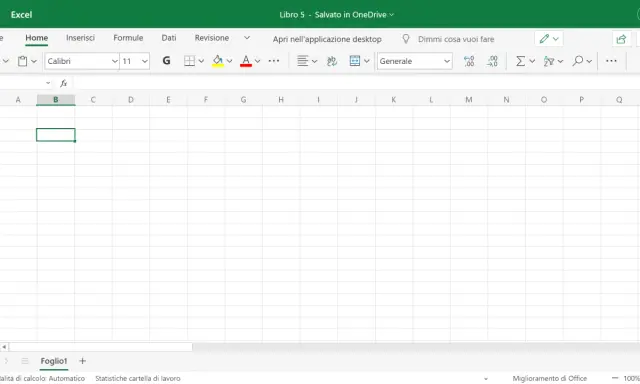Image resolution: width=640 pixels, height=384 pixels.
Task: Click the selected cell in column B
Action: (56, 135)
